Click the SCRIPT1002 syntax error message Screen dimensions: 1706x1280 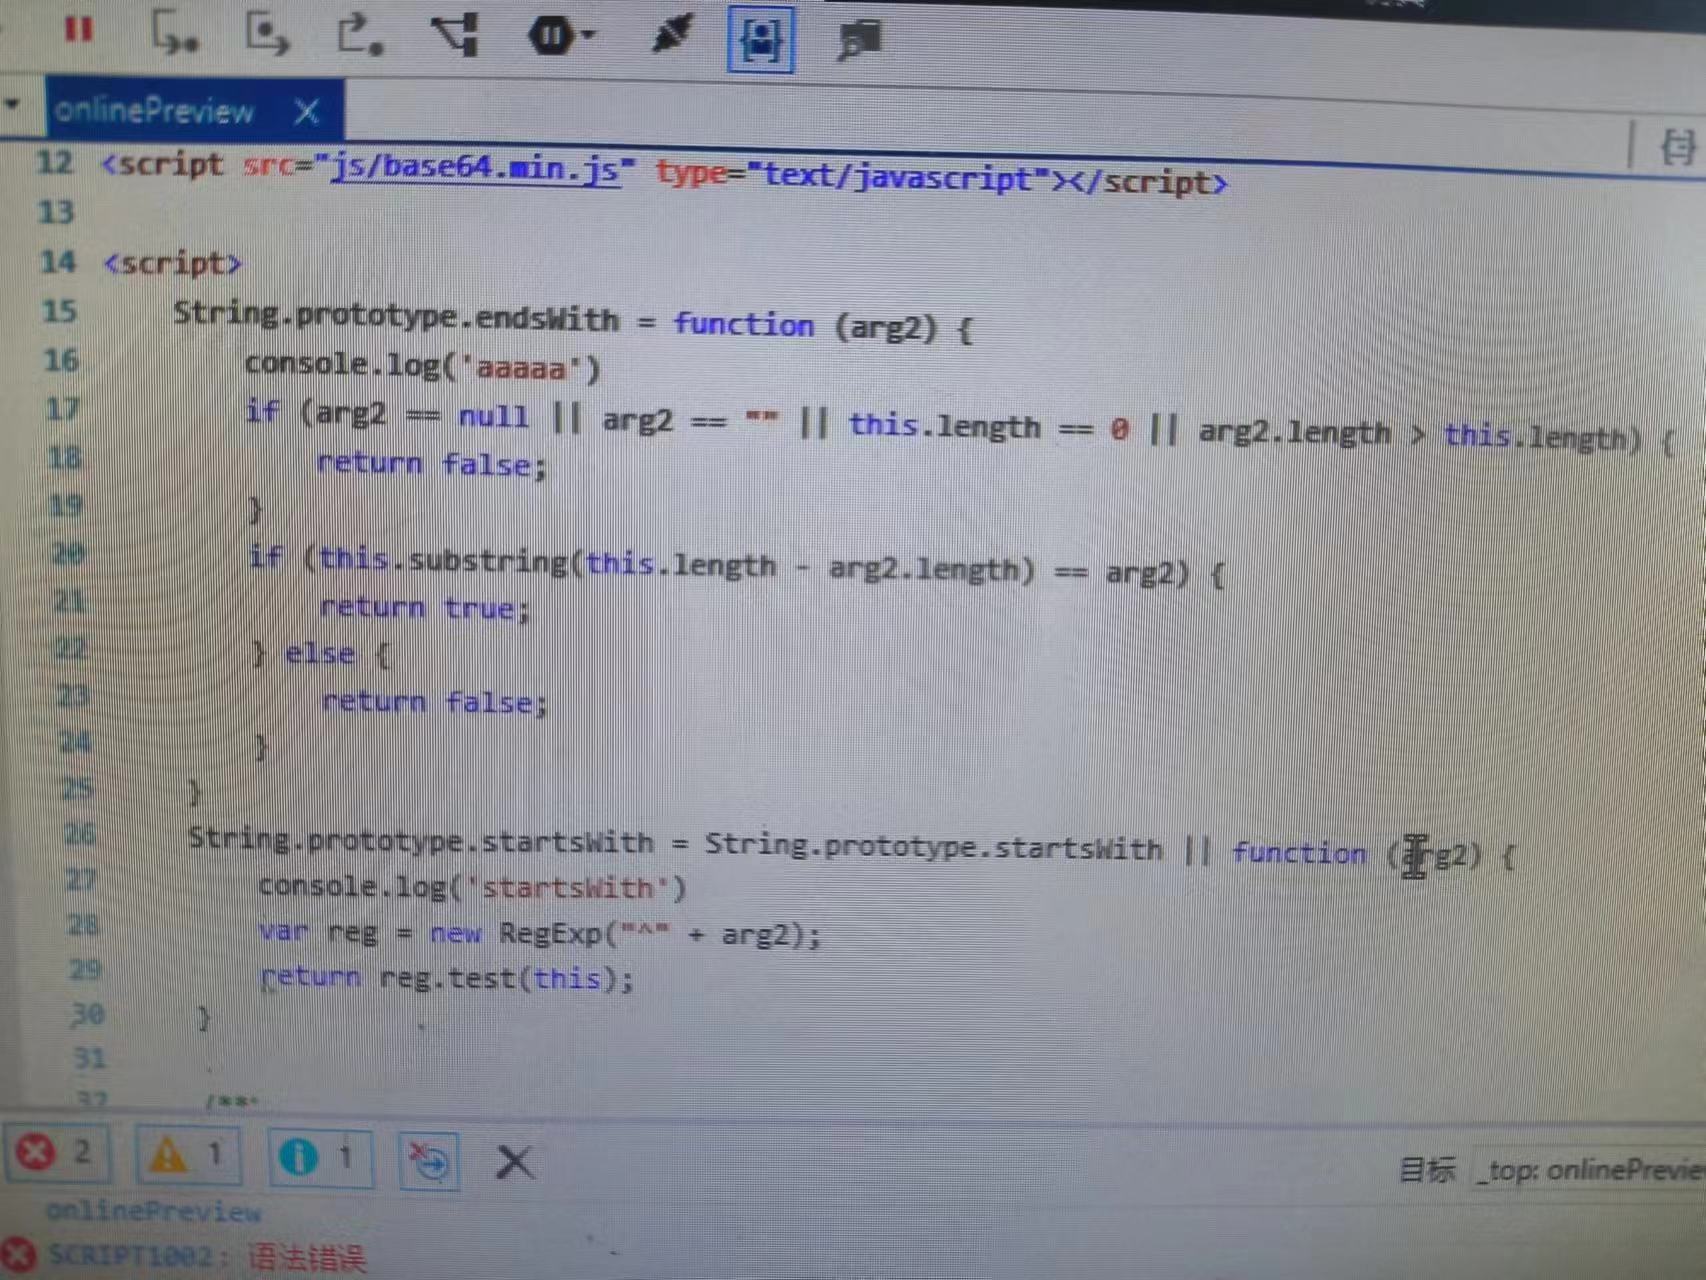(207, 1256)
